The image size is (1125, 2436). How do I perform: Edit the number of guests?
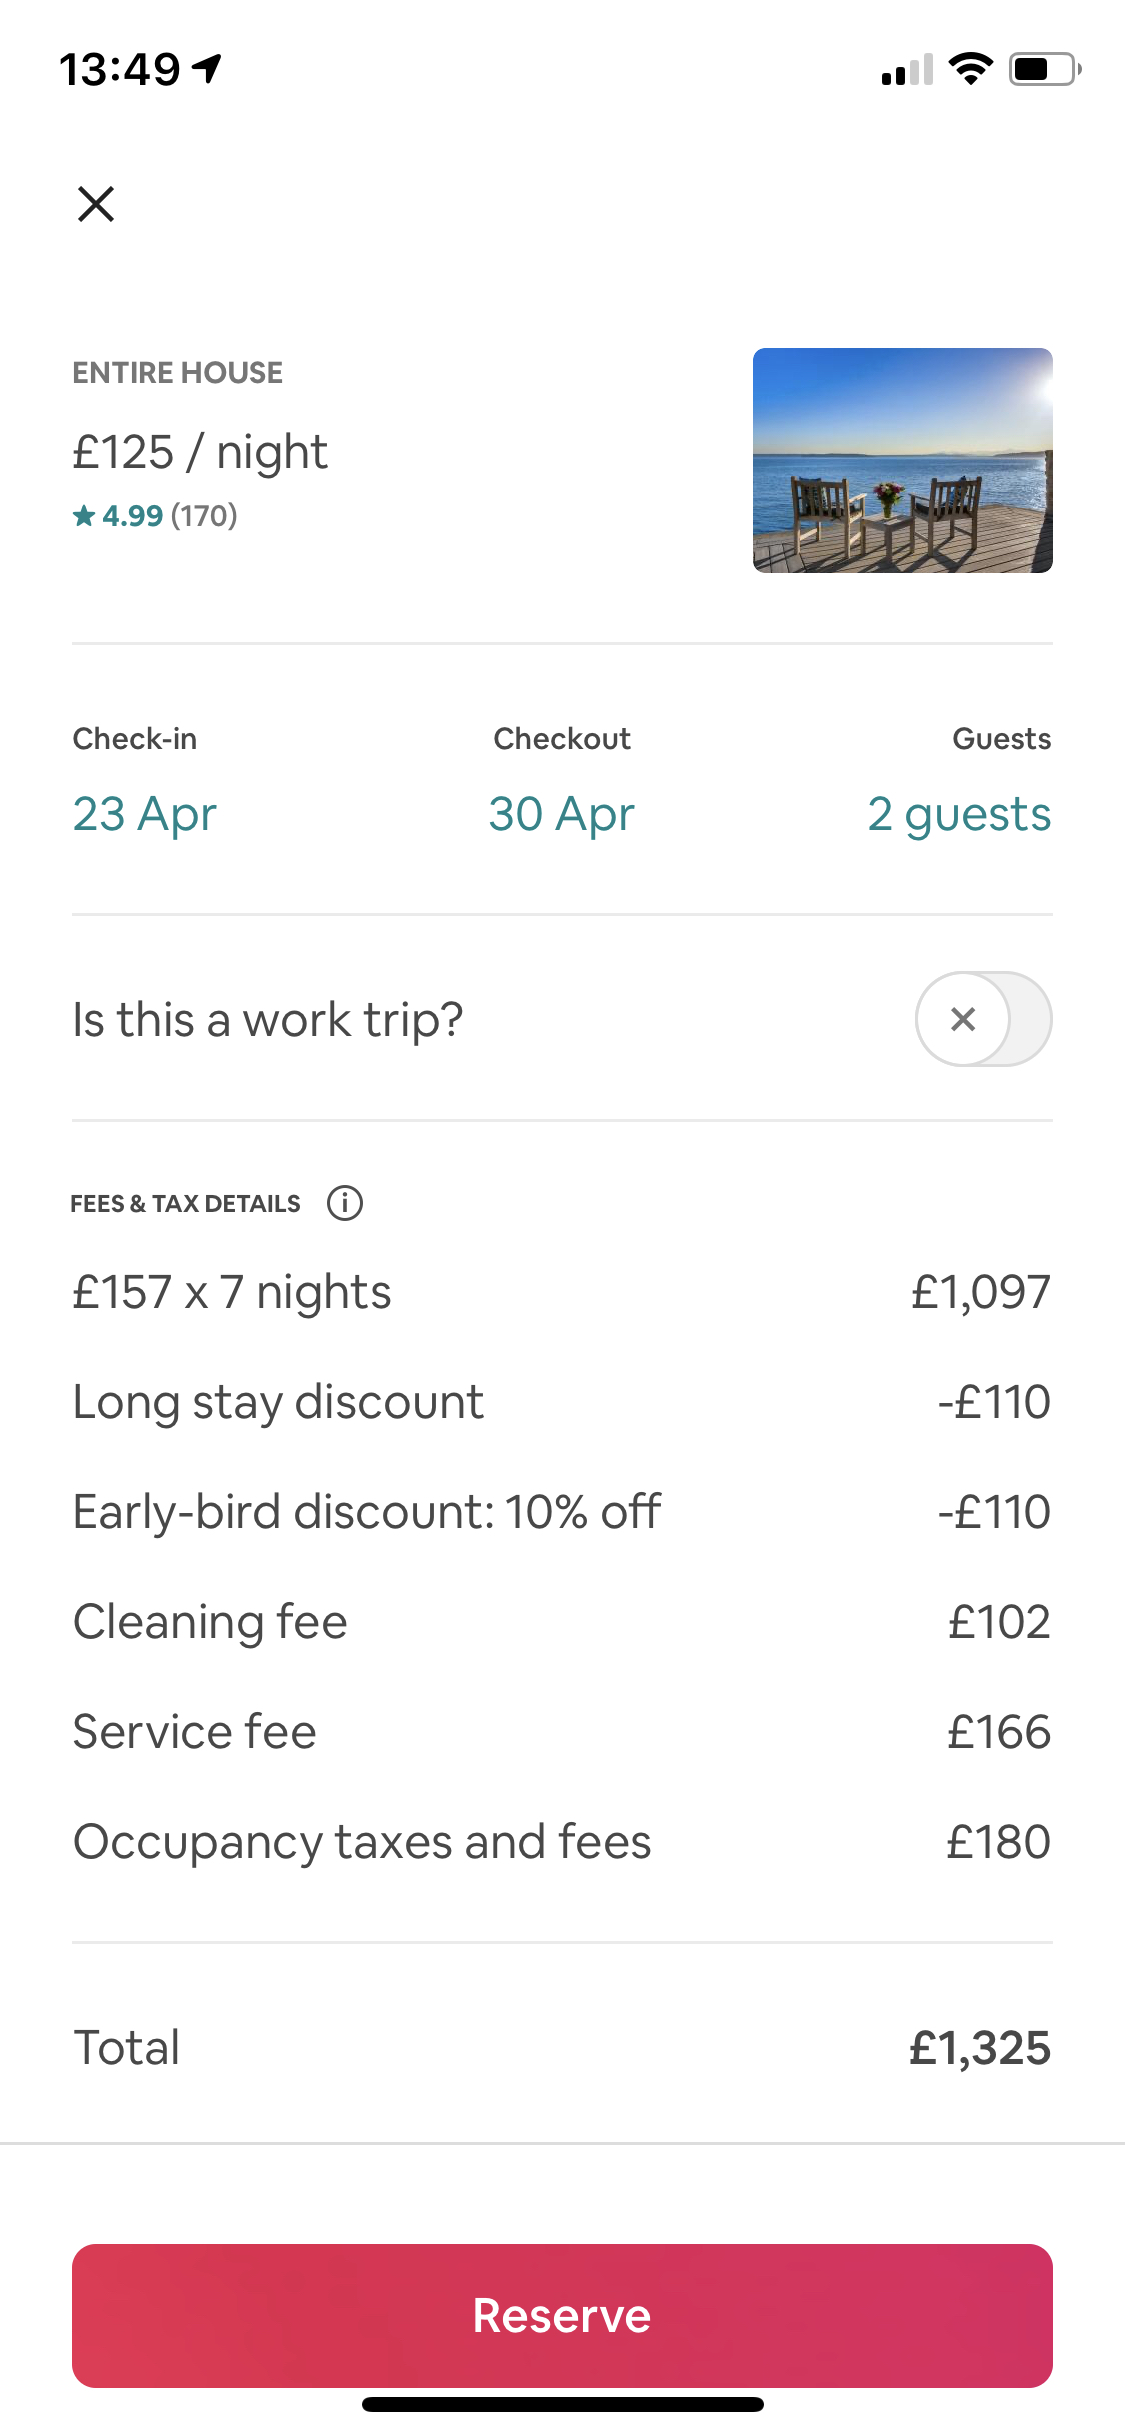959,814
